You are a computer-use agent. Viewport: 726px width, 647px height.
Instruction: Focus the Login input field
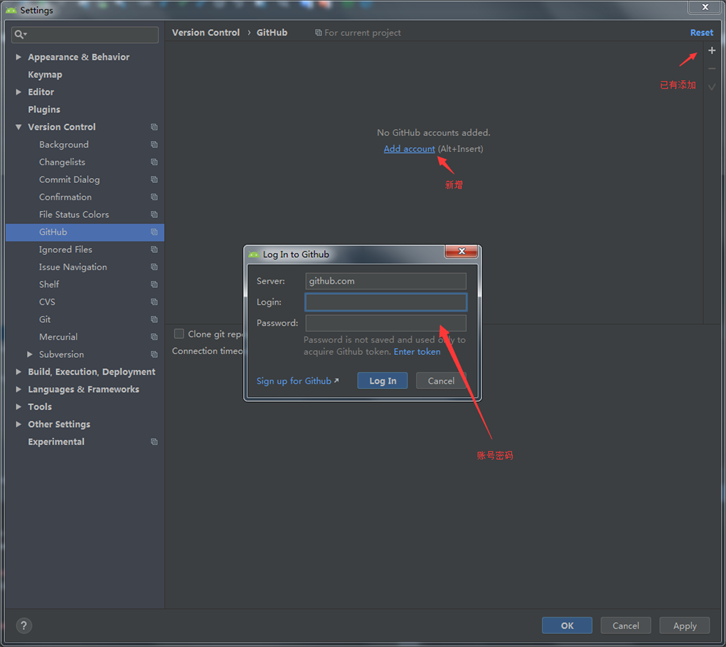click(x=386, y=302)
